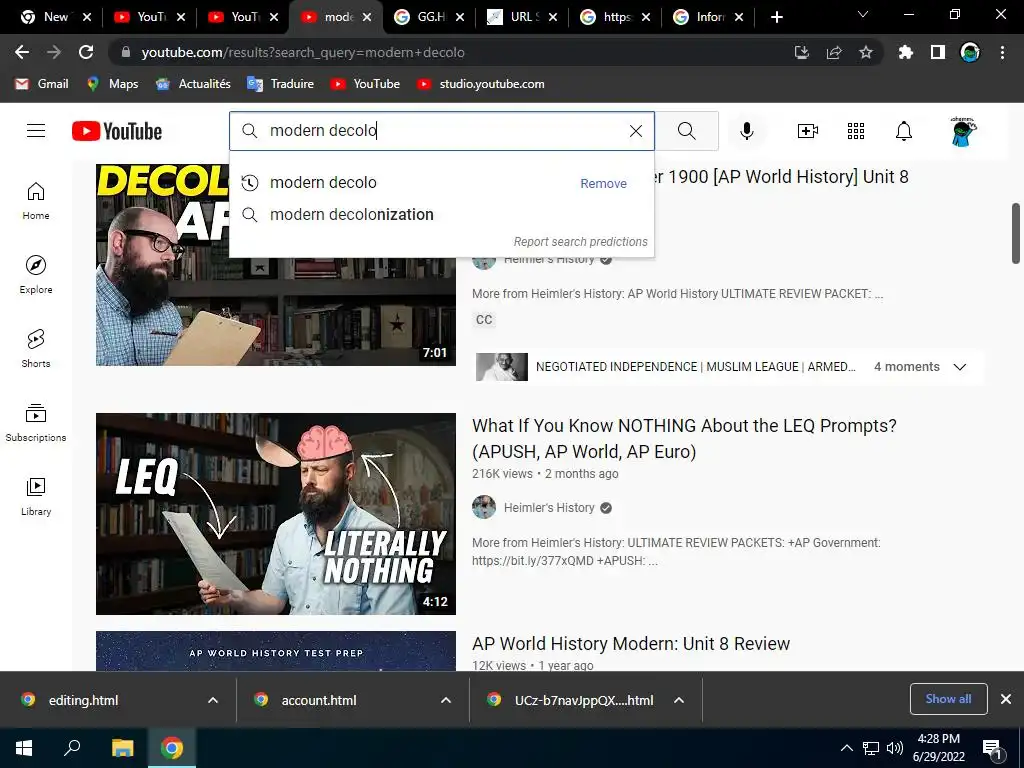This screenshot has width=1024, height=768.
Task: Open the studio.youtube.com bookmark
Action: [x=481, y=84]
